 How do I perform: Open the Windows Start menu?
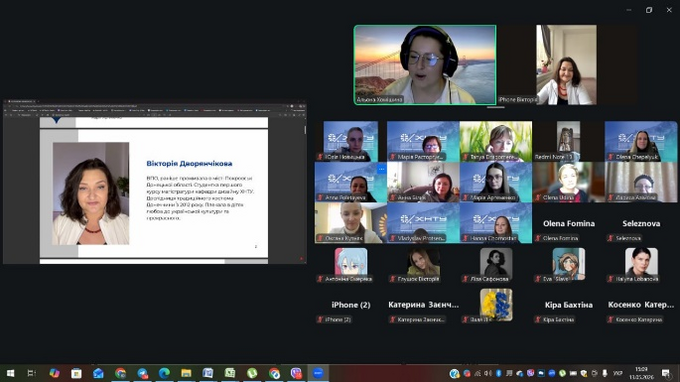click(10, 373)
